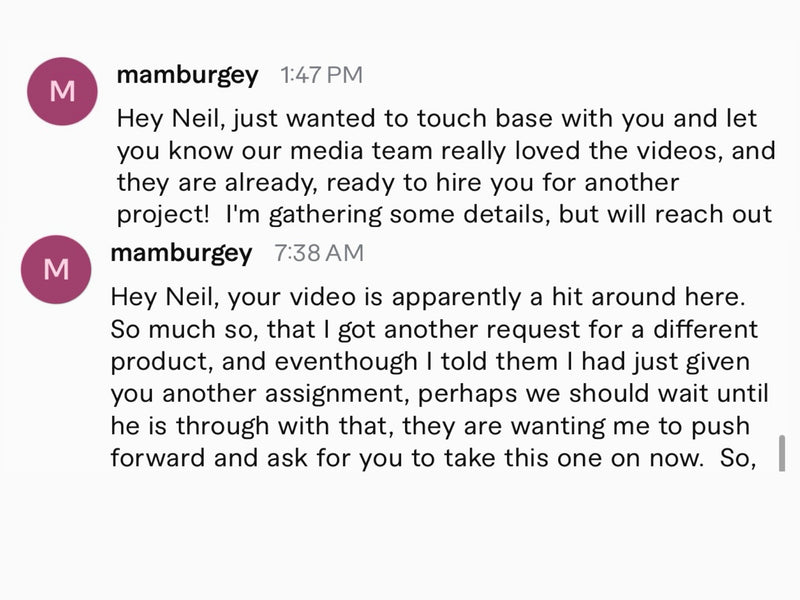This screenshot has height=600, width=800.
Task: Click the scrollbar thumb on the right edge
Action: click(x=782, y=452)
